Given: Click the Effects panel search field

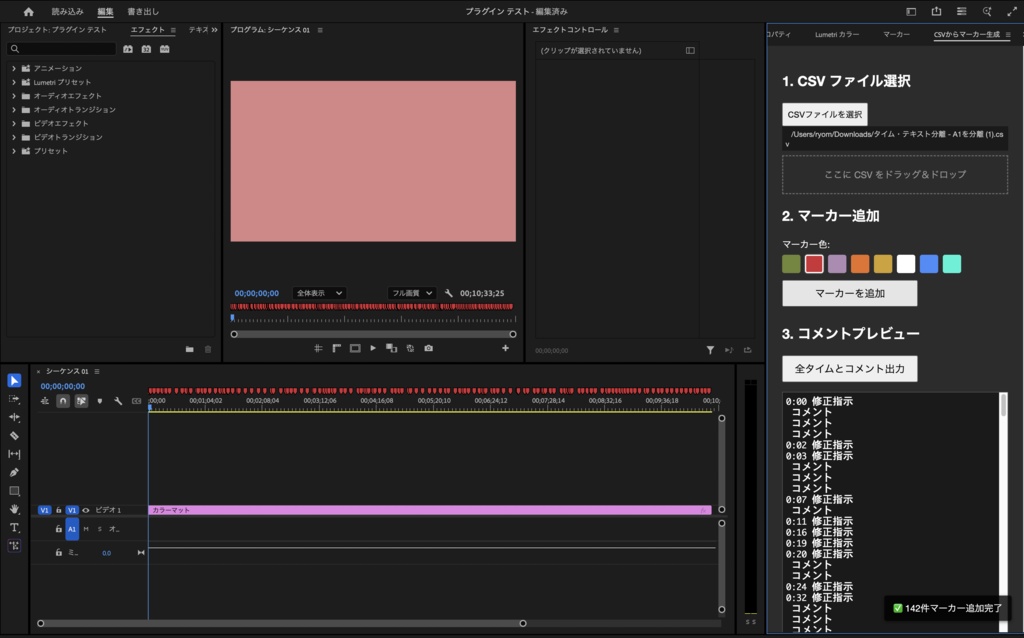Looking at the screenshot, I should point(62,49).
